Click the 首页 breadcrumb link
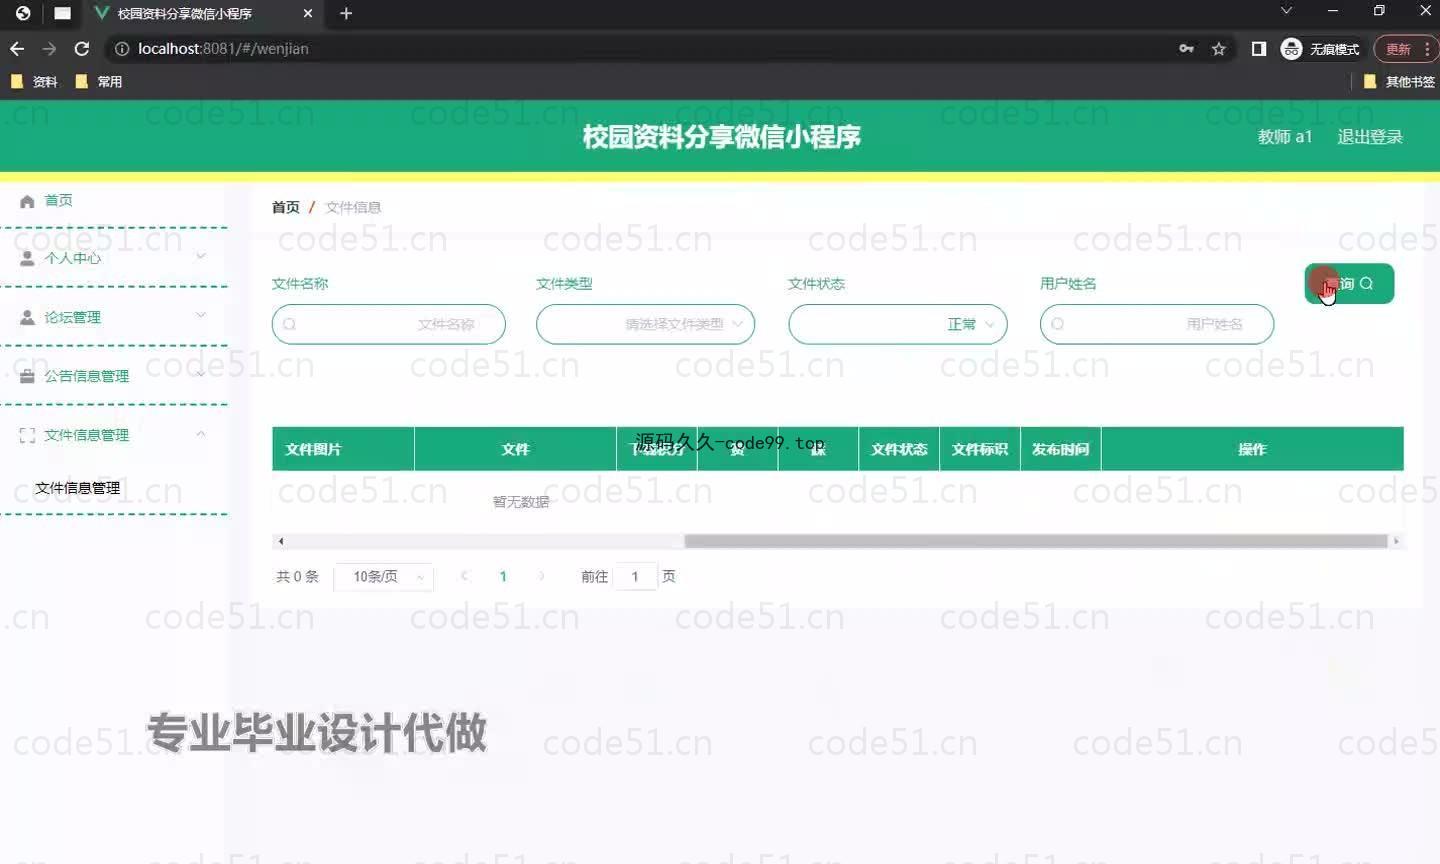Viewport: 1440px width, 864px height. tap(285, 207)
